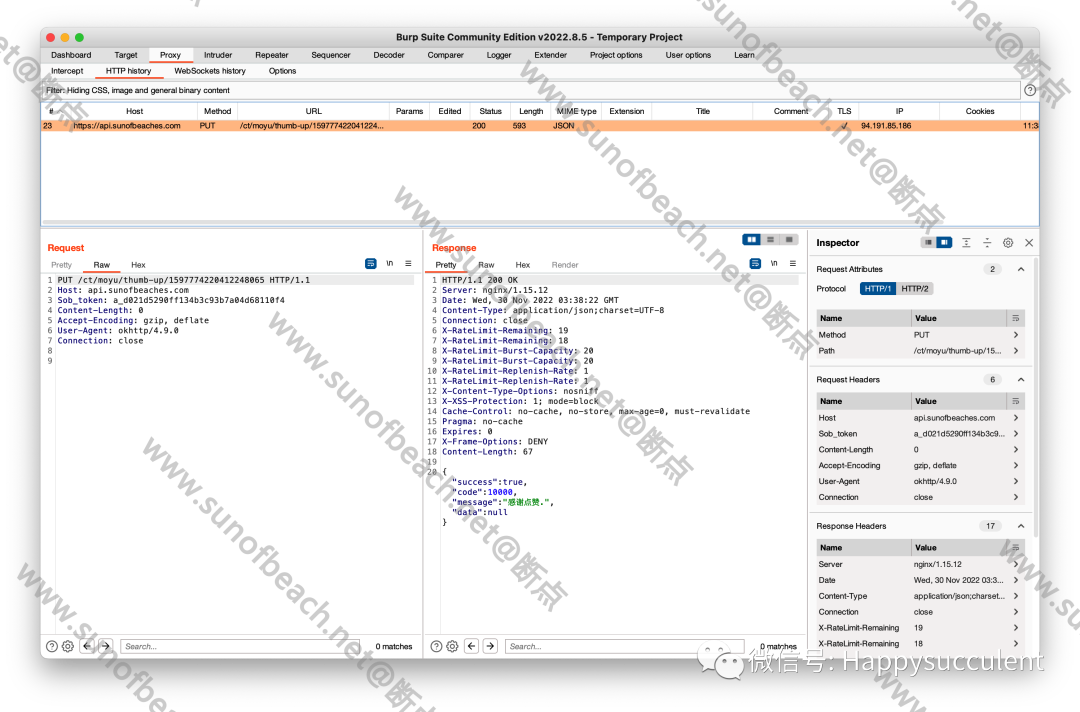Collapse Request Headers section
Image resolution: width=1080 pixels, height=712 pixels.
(1021, 379)
